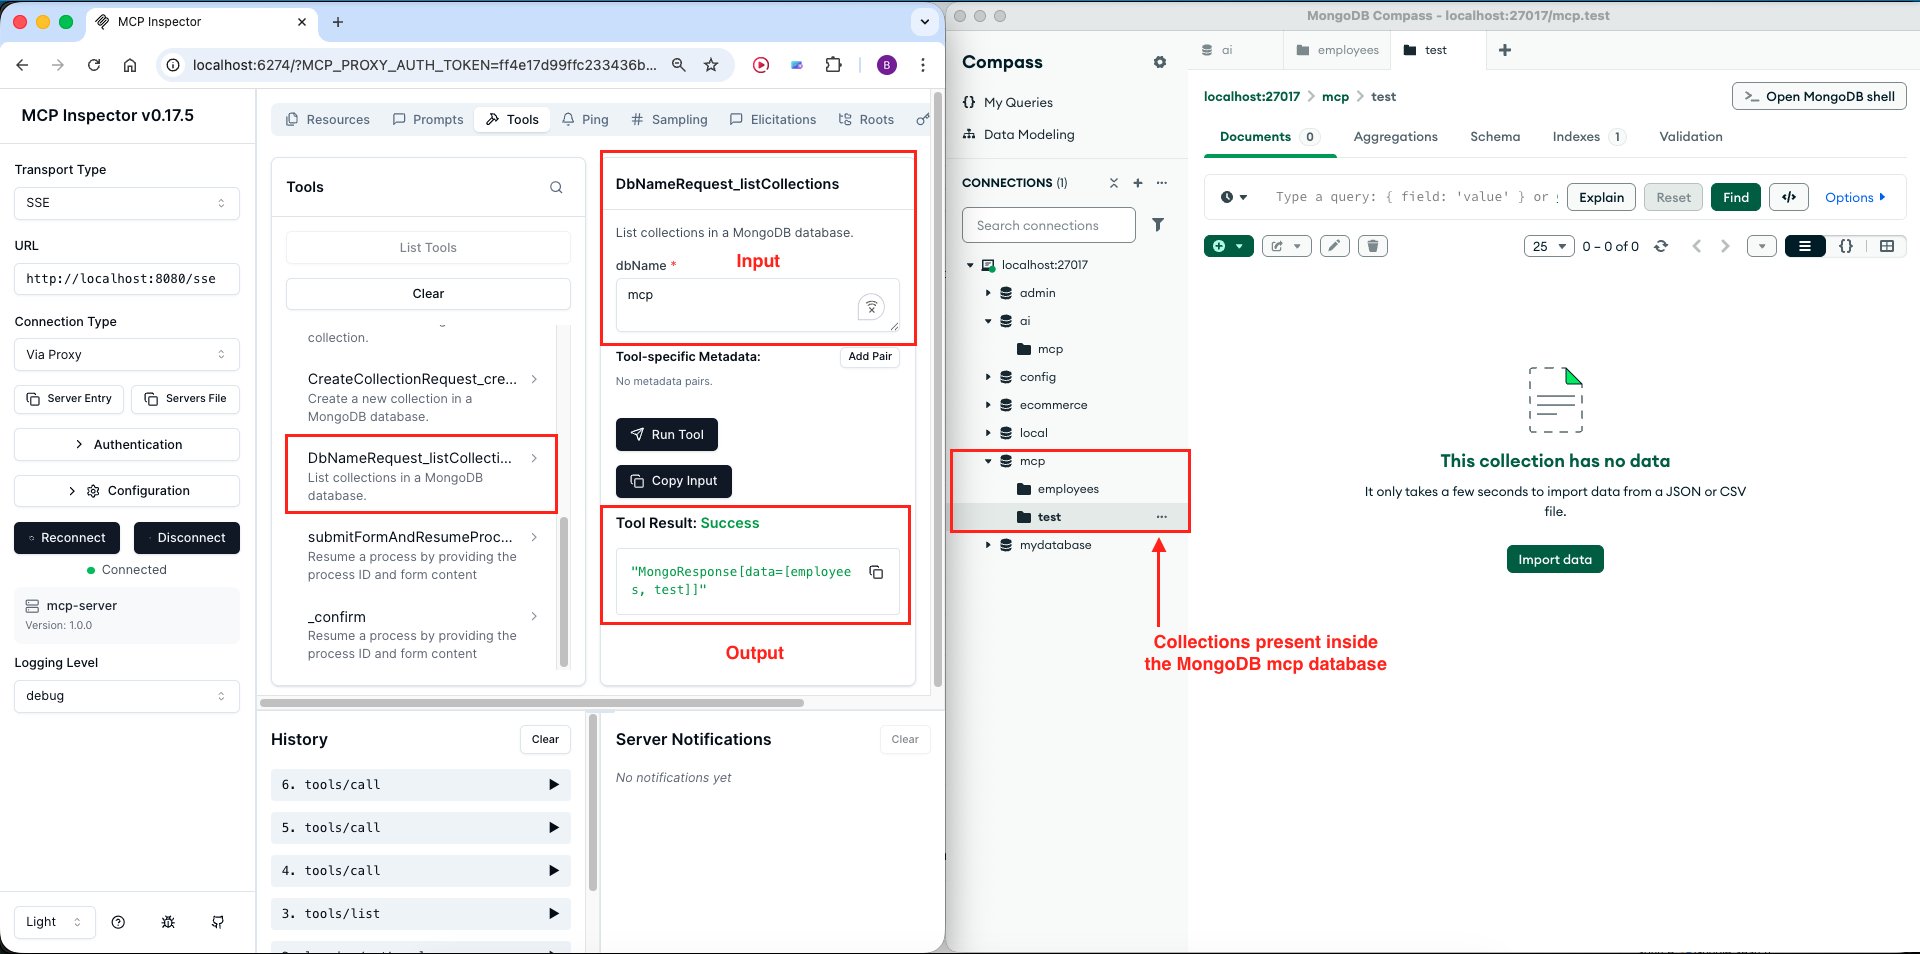1920x954 pixels.
Task: Switch to the Aggregations tab
Action: pyautogui.click(x=1395, y=137)
